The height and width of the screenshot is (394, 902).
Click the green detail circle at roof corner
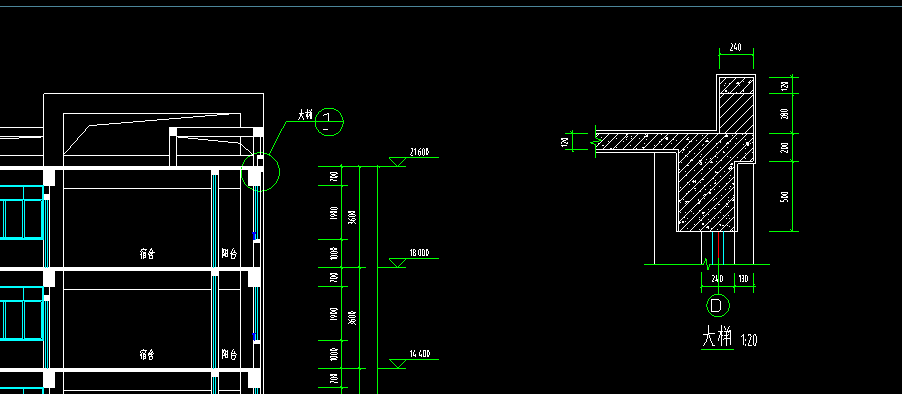tap(260, 171)
